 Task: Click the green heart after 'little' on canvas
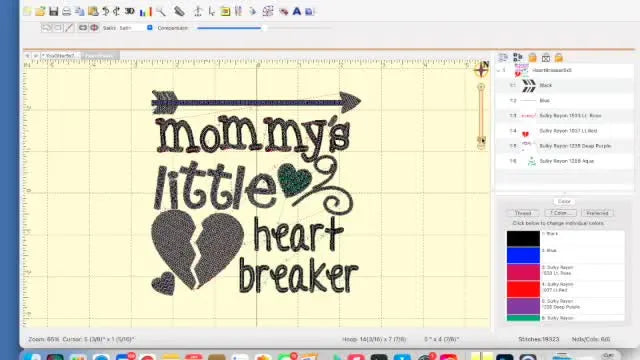click(x=294, y=180)
